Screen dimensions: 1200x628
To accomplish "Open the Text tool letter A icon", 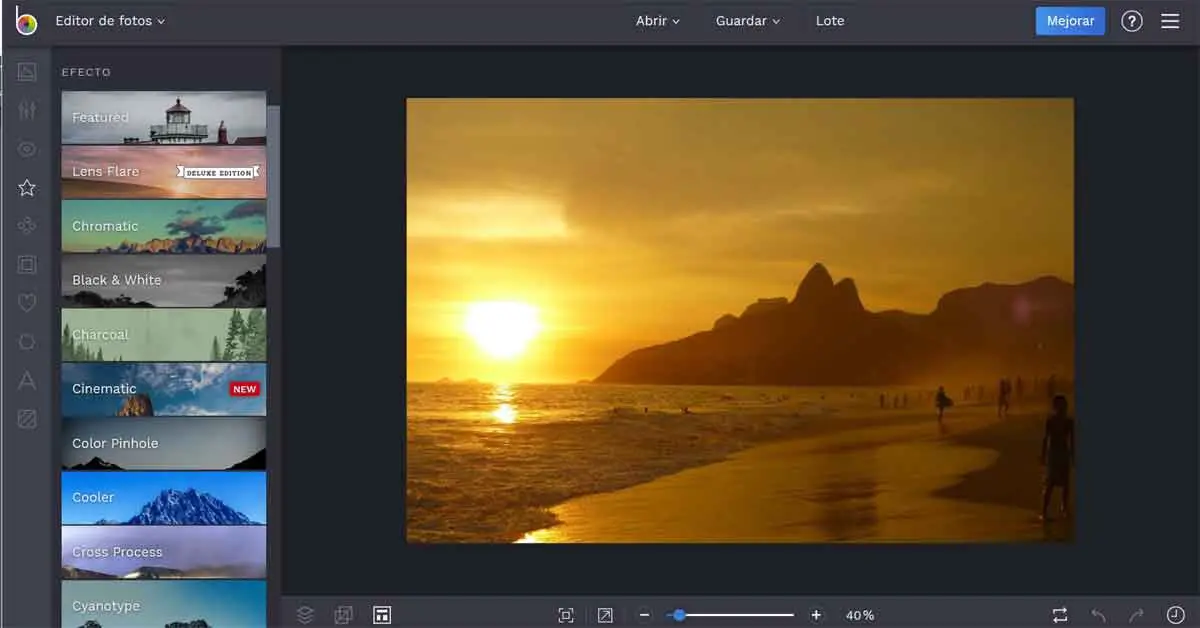I will [x=27, y=380].
